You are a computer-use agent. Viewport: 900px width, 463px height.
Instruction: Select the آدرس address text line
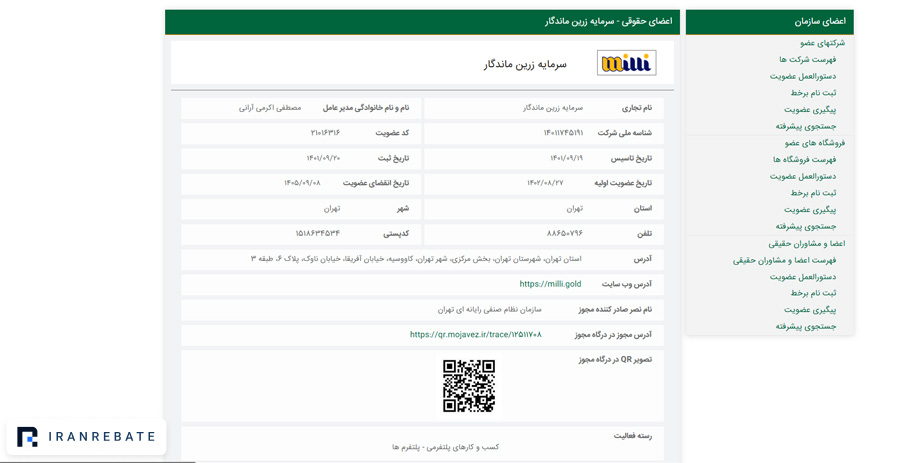pyautogui.click(x=416, y=259)
